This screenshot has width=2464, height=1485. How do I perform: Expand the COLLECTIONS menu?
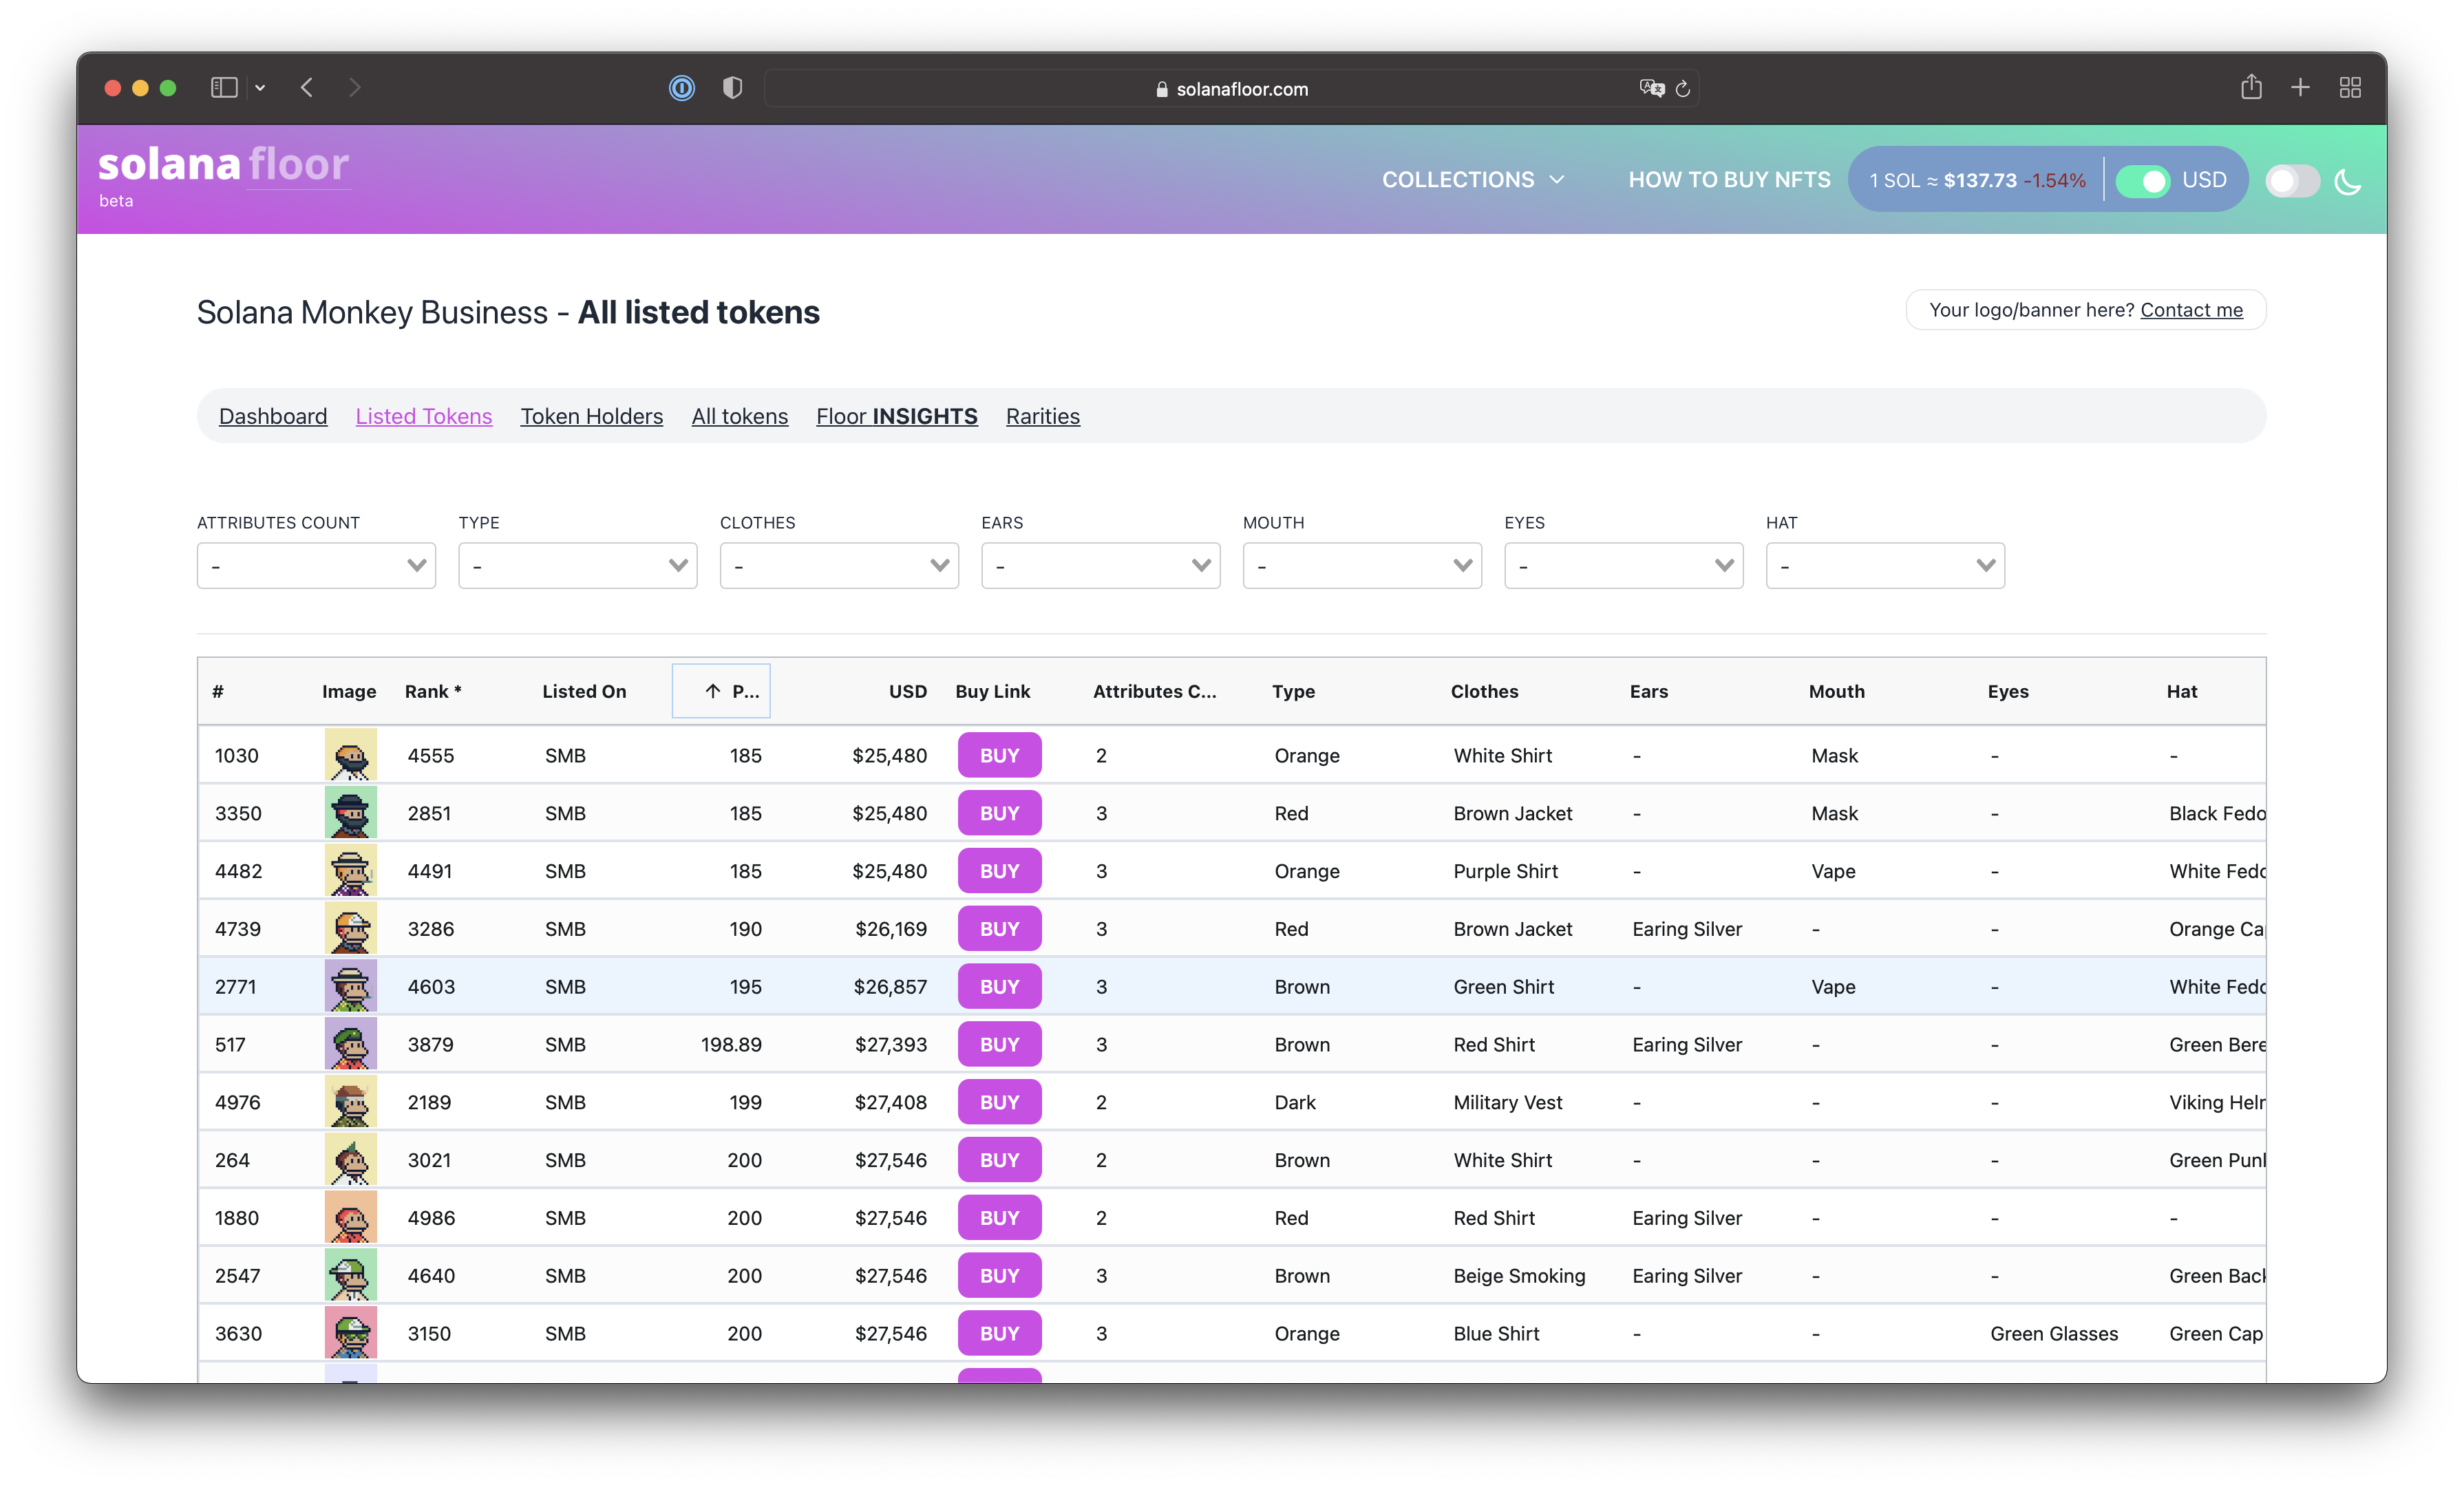[x=1473, y=180]
